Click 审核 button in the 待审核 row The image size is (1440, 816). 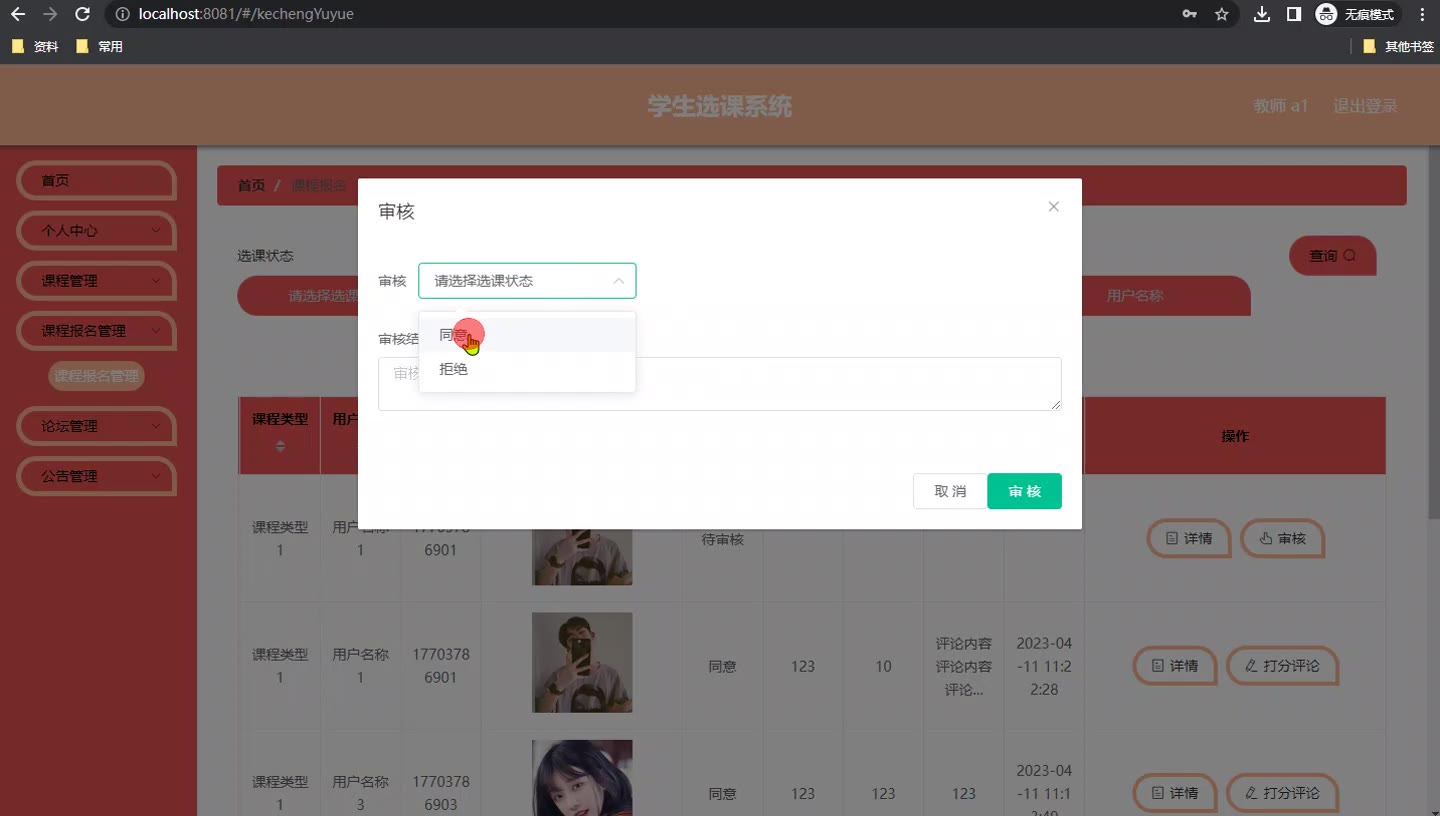pos(1282,538)
